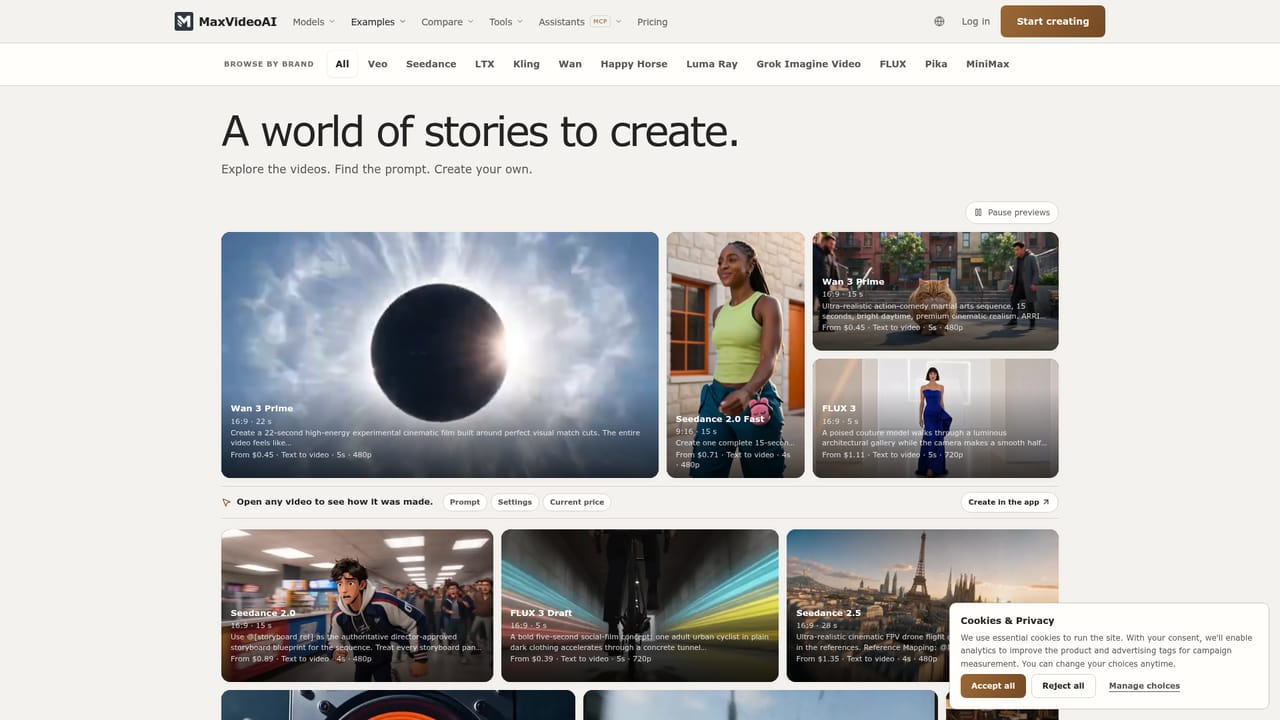Open the Tools dropdown menu
Viewport: 1280px width, 720px height.
[x=506, y=21]
